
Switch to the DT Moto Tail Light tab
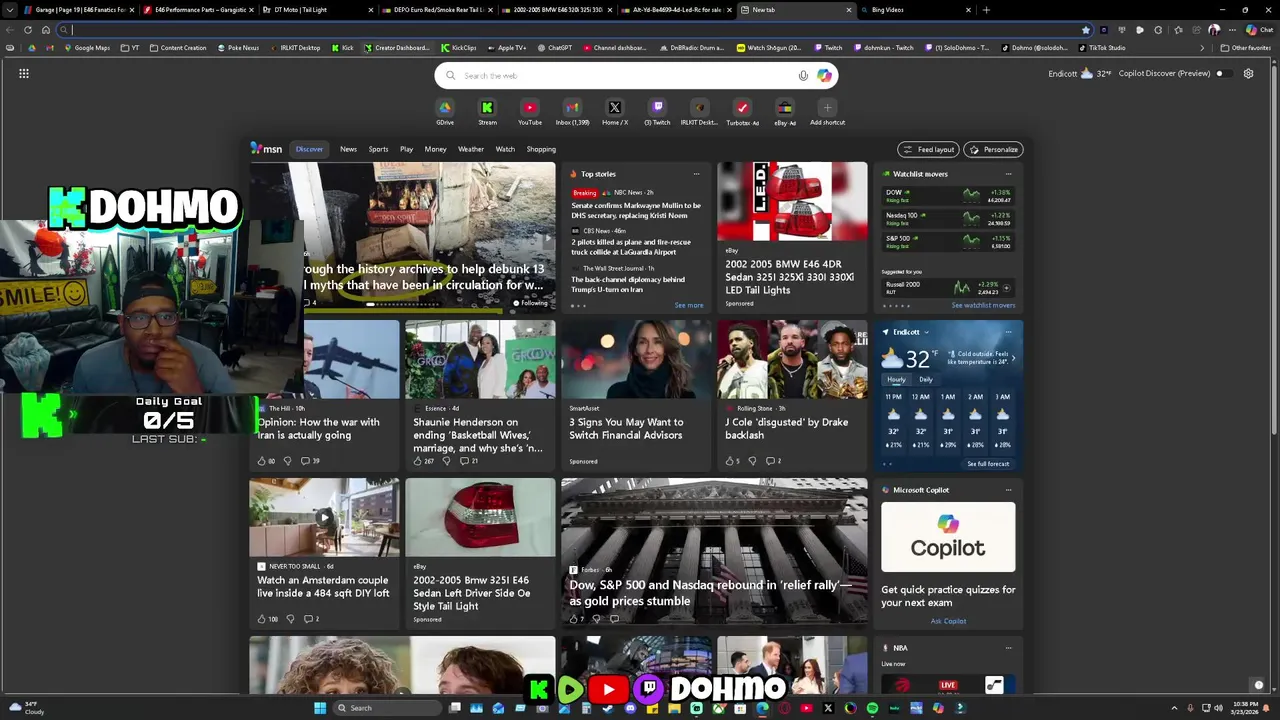(x=315, y=10)
